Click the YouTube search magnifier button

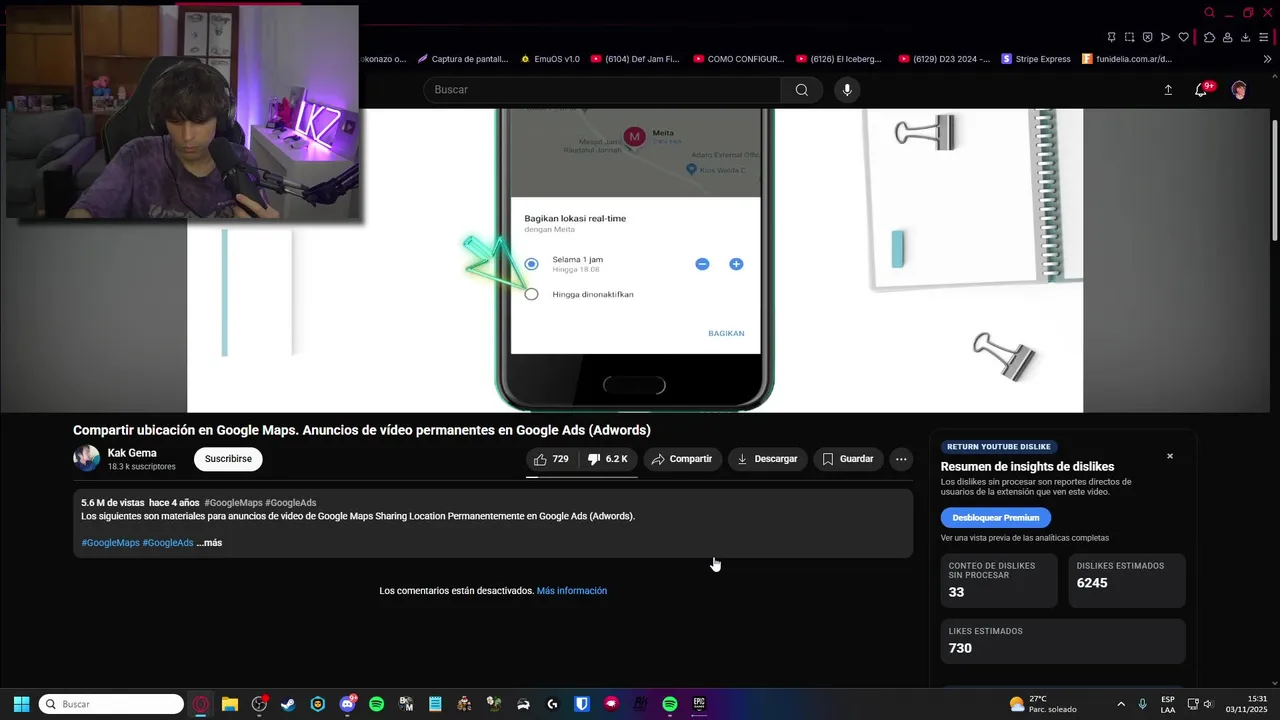[801, 90]
